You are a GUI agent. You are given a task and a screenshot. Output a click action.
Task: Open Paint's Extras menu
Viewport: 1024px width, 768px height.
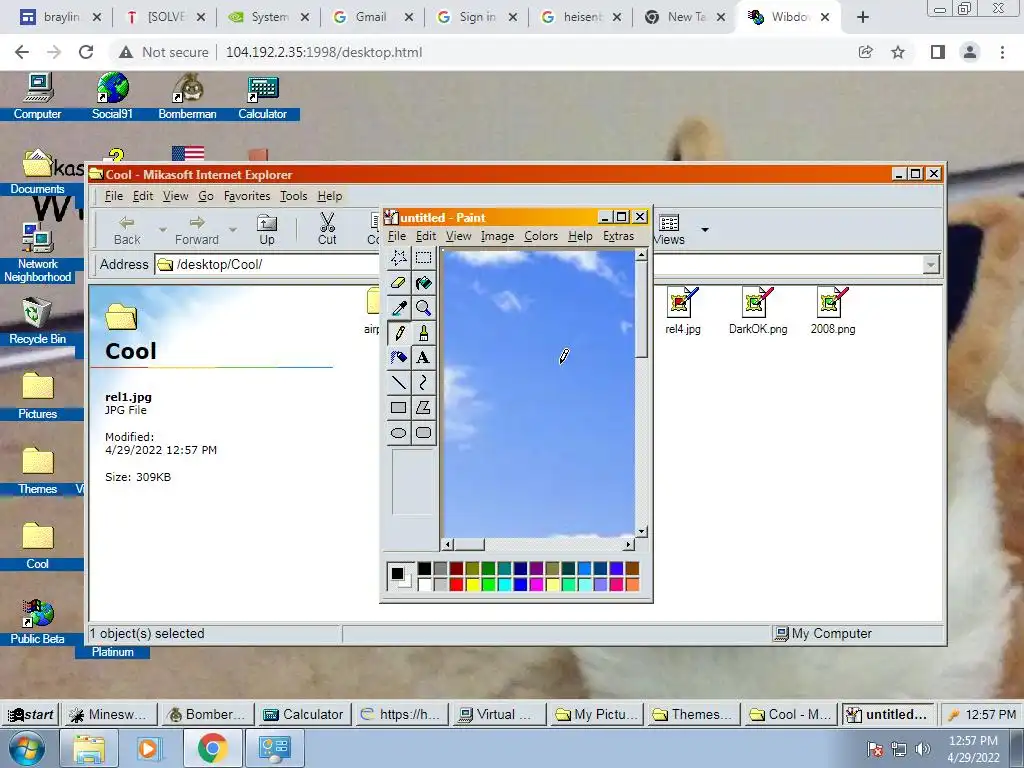click(x=618, y=236)
